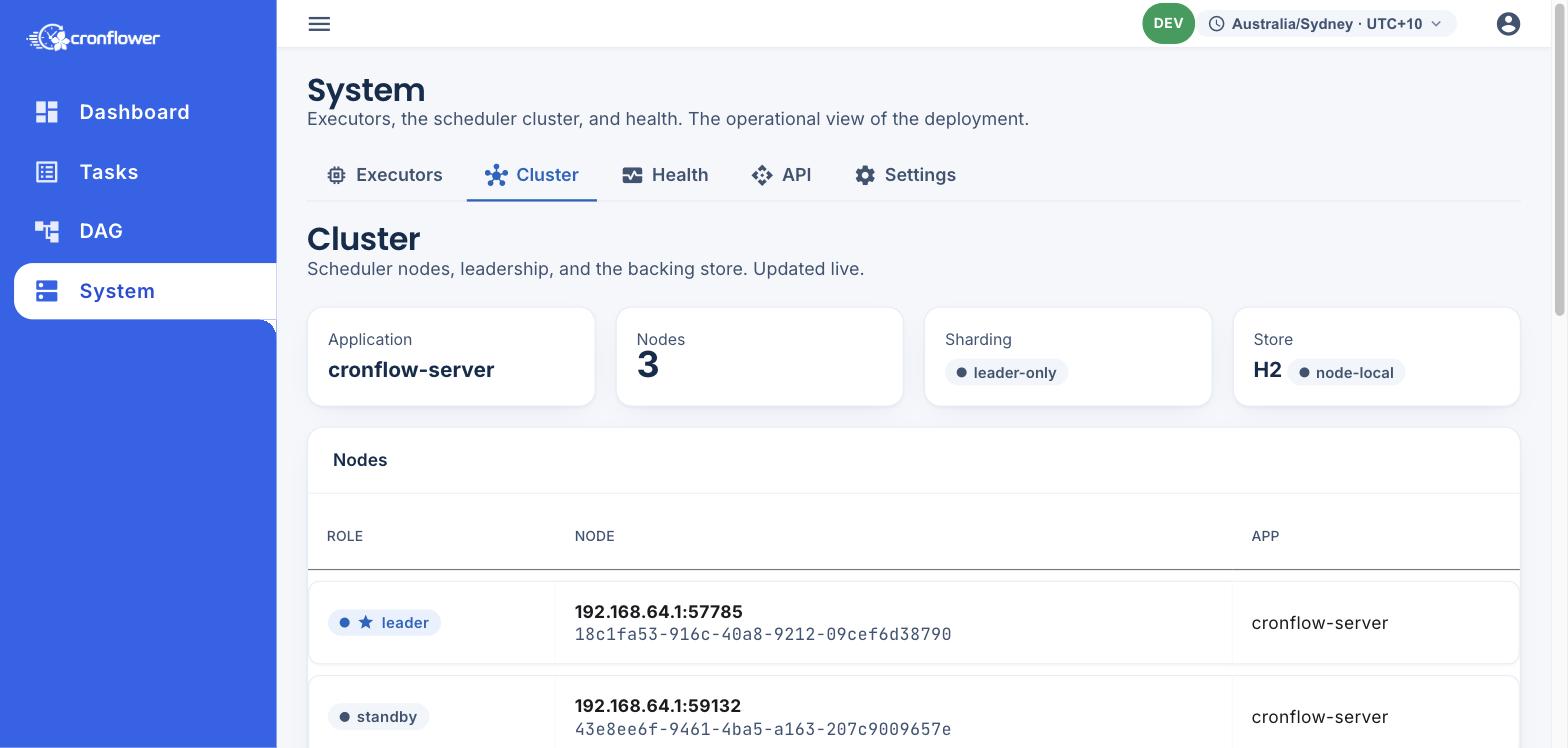Viewport: 1568px width, 748px height.
Task: Click the Health monitor icon
Action: [x=632, y=175]
